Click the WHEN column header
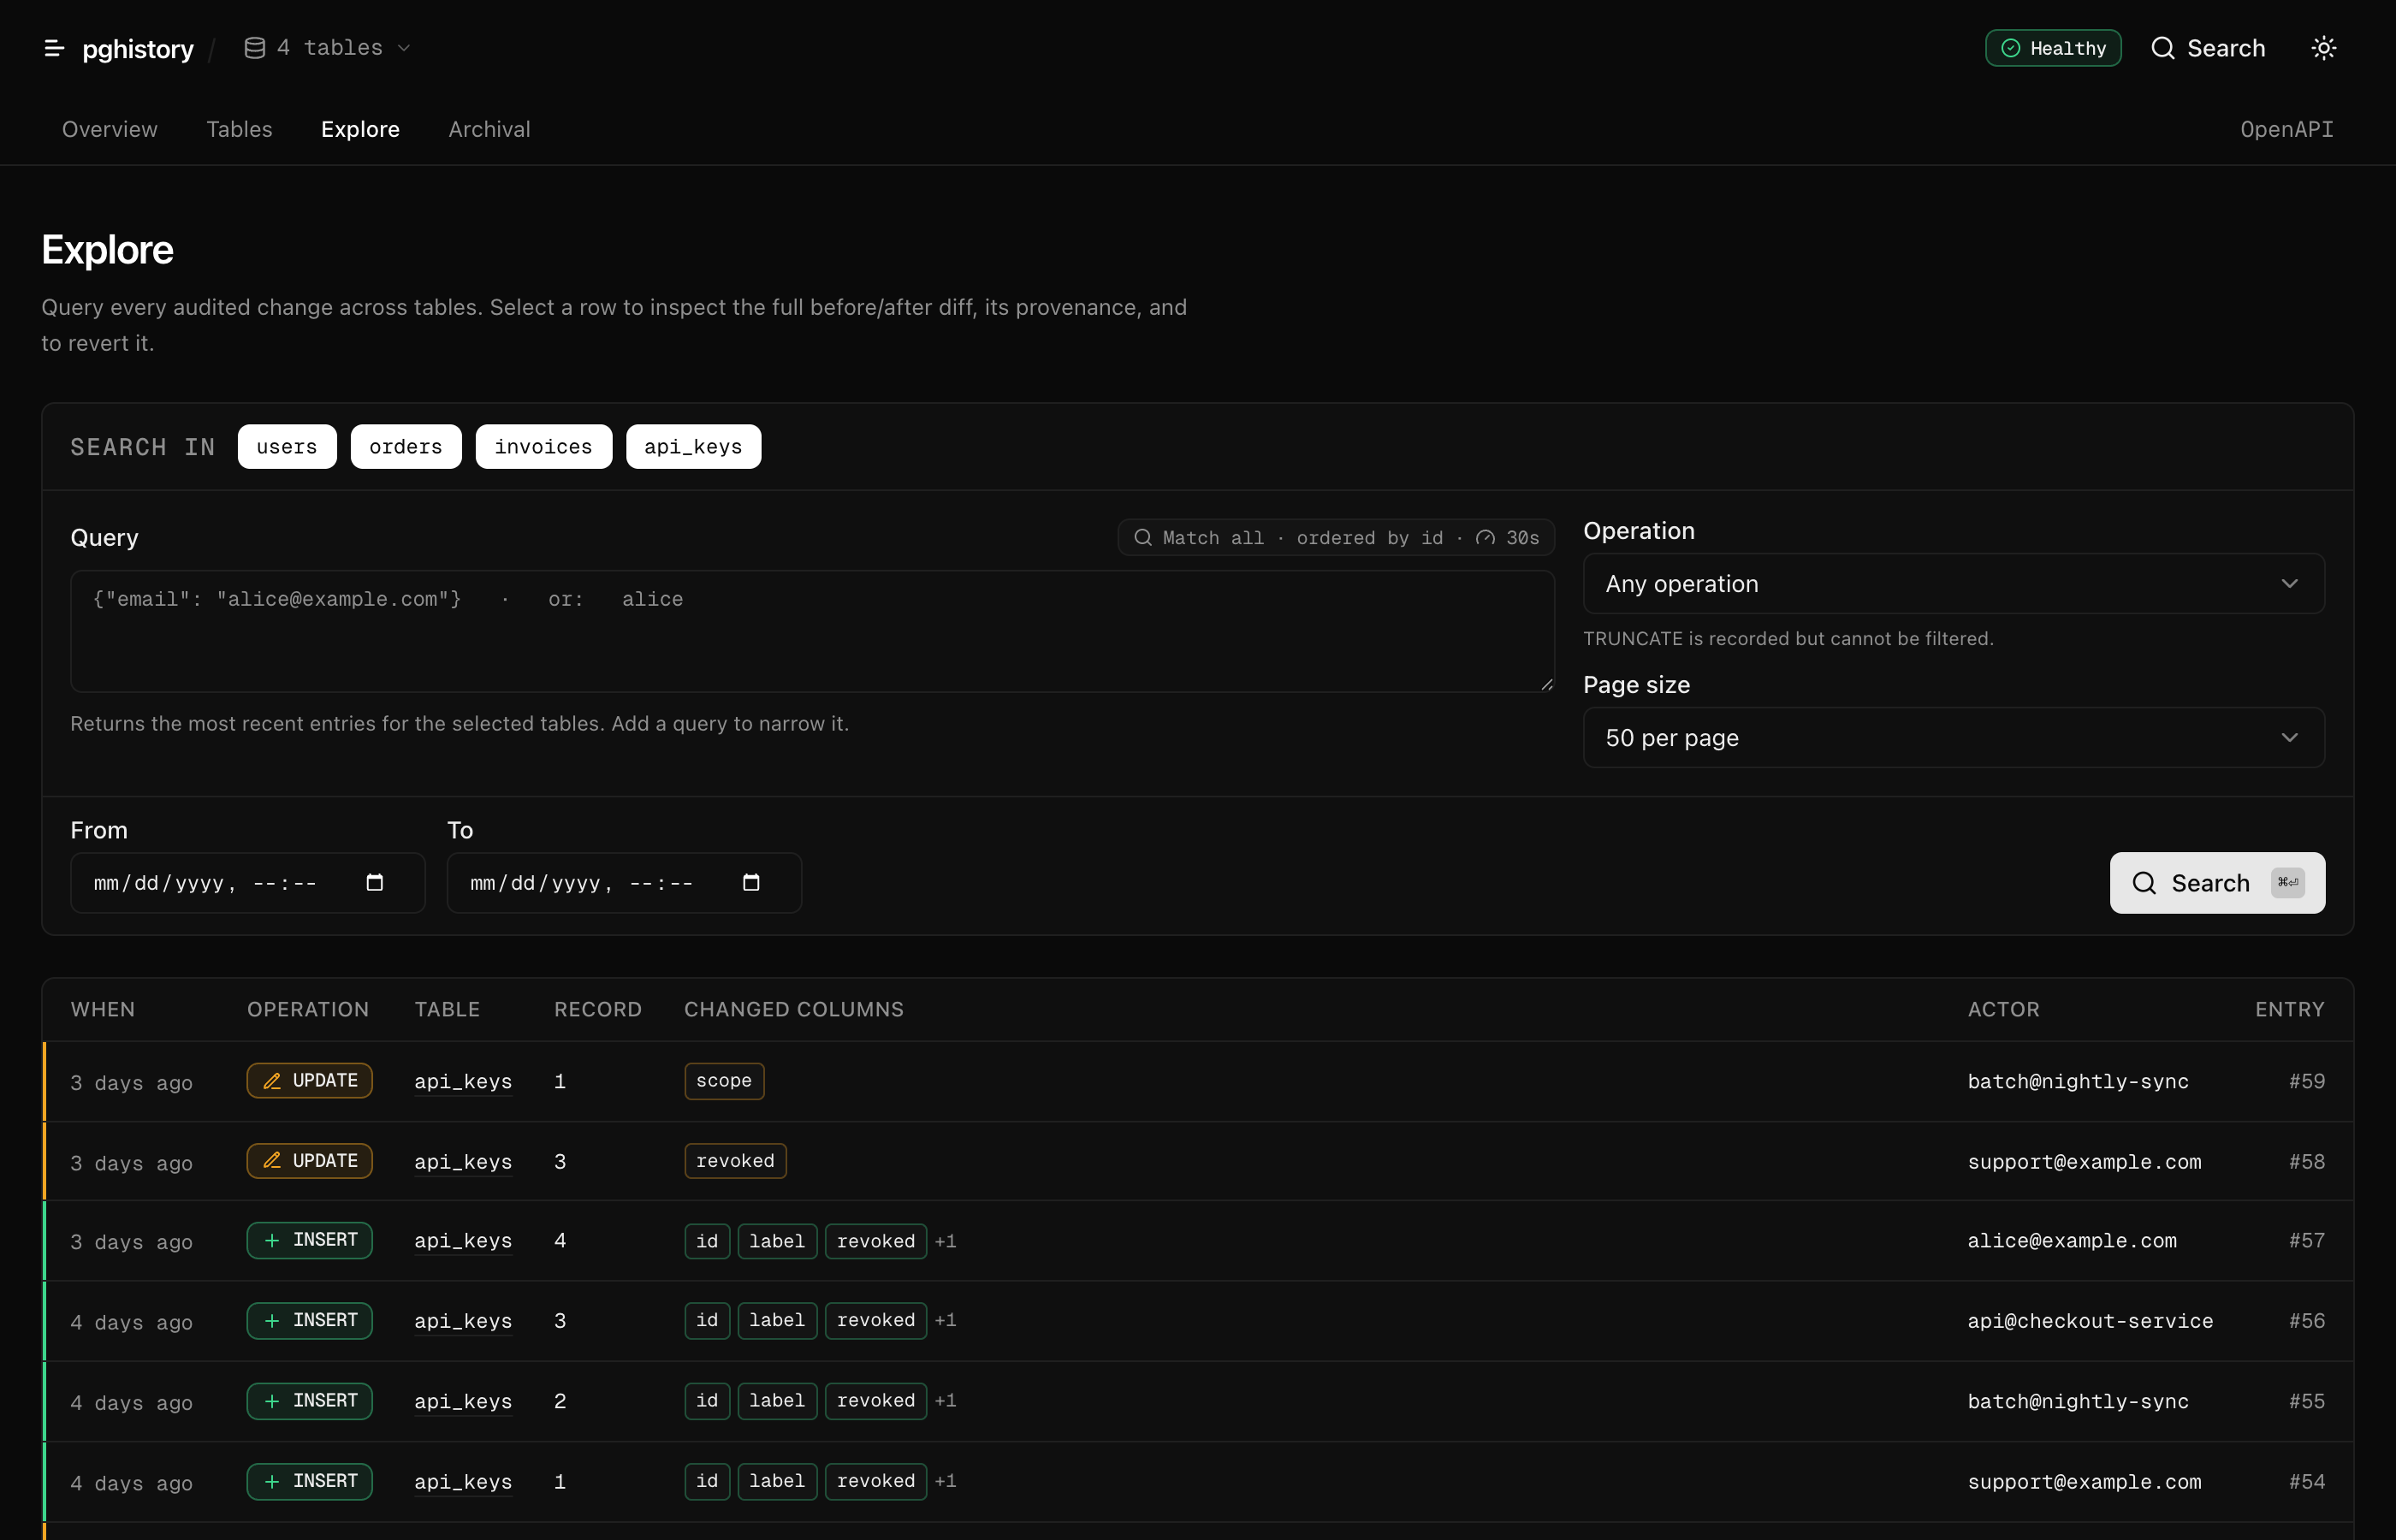The width and height of the screenshot is (2396, 1540). pyautogui.click(x=103, y=1009)
